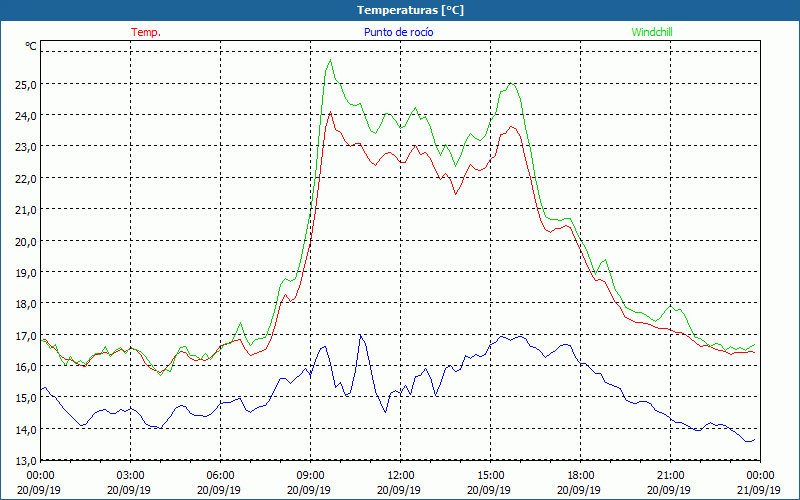800x500 pixels.
Task: Select the red 'Temp.' legend label
Action: coord(146,32)
